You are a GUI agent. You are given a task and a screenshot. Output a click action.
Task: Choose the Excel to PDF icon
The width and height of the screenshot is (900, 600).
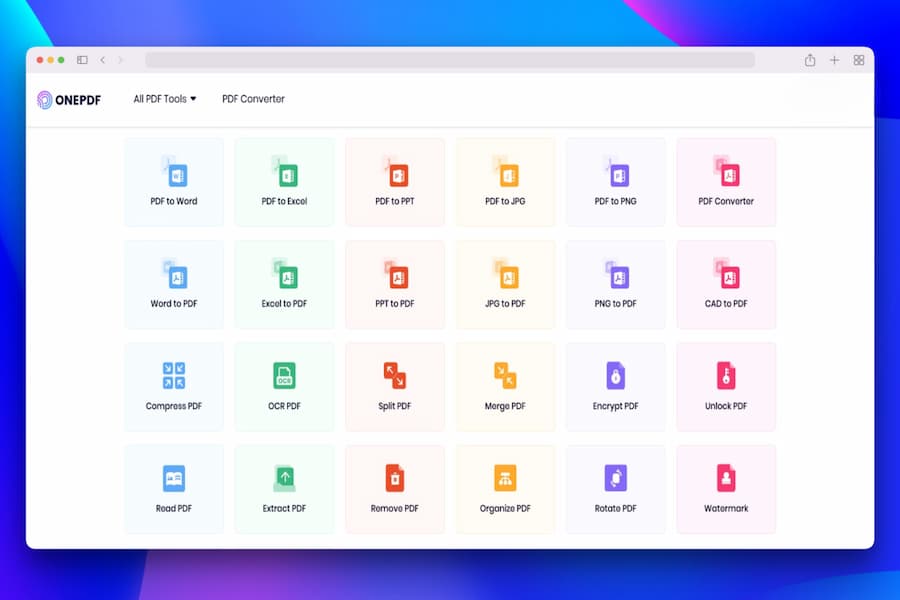click(x=285, y=273)
